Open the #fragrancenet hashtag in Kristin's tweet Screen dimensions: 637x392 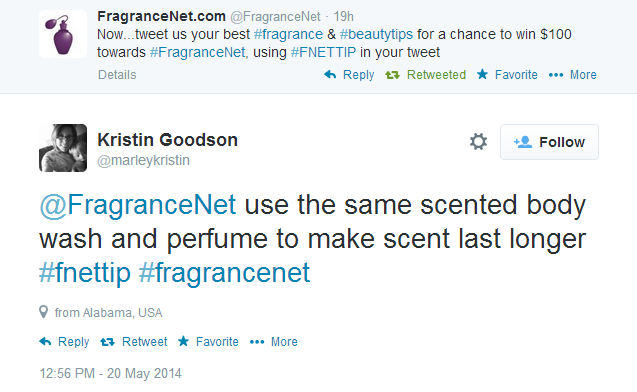(x=224, y=273)
